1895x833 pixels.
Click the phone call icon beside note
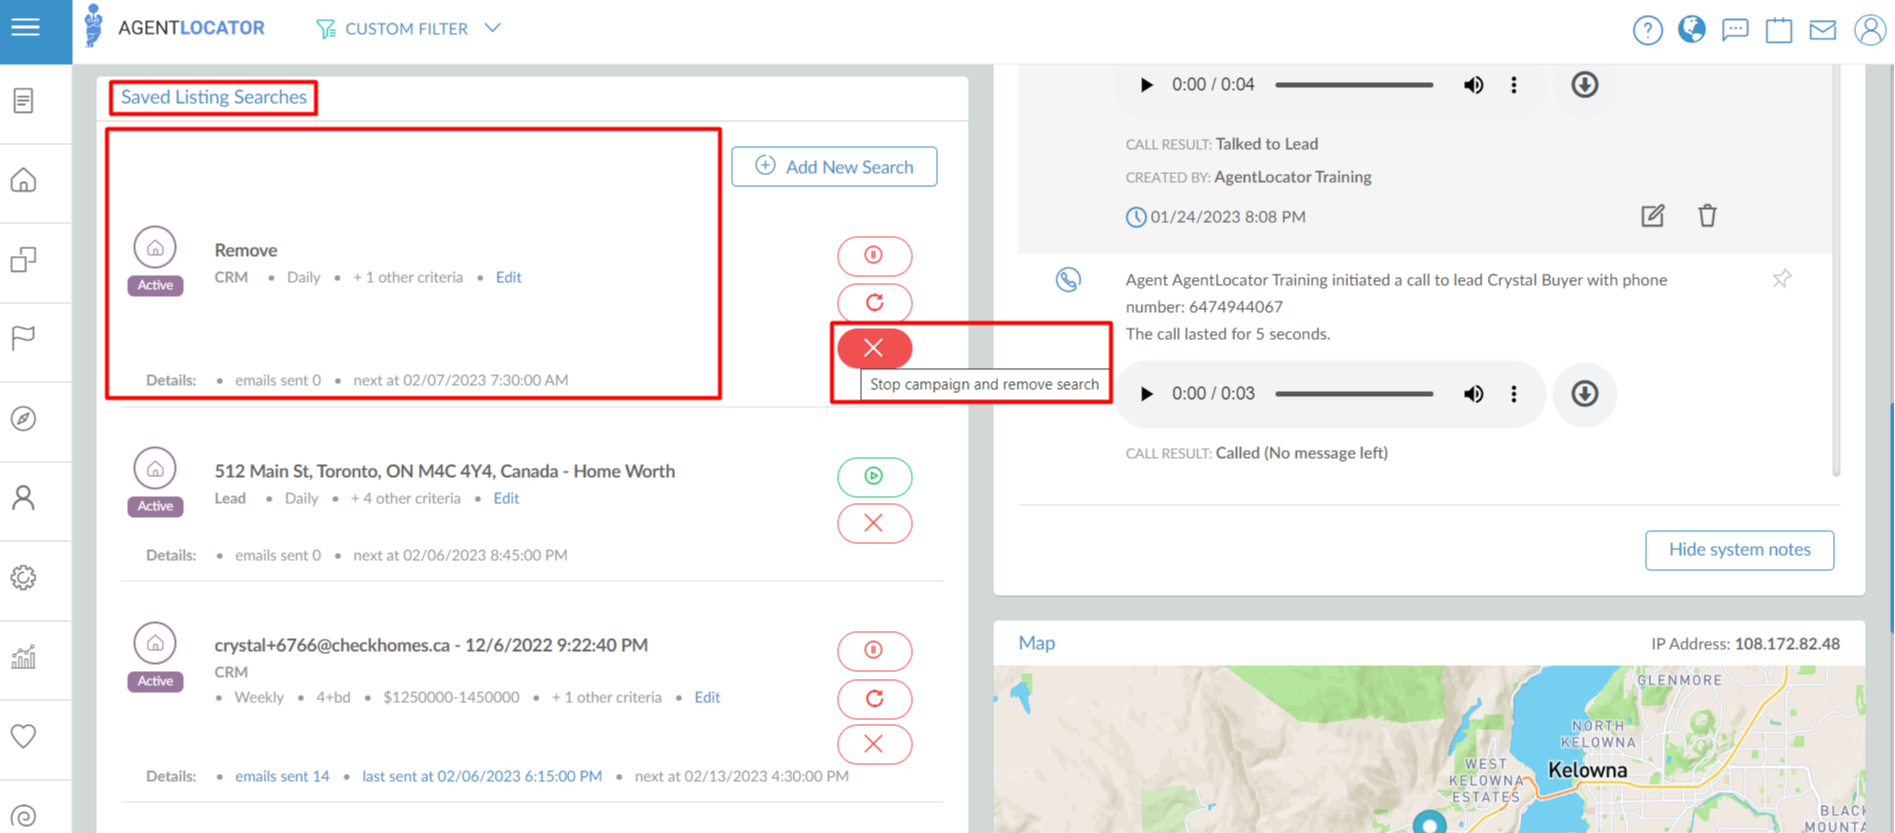tap(1068, 280)
